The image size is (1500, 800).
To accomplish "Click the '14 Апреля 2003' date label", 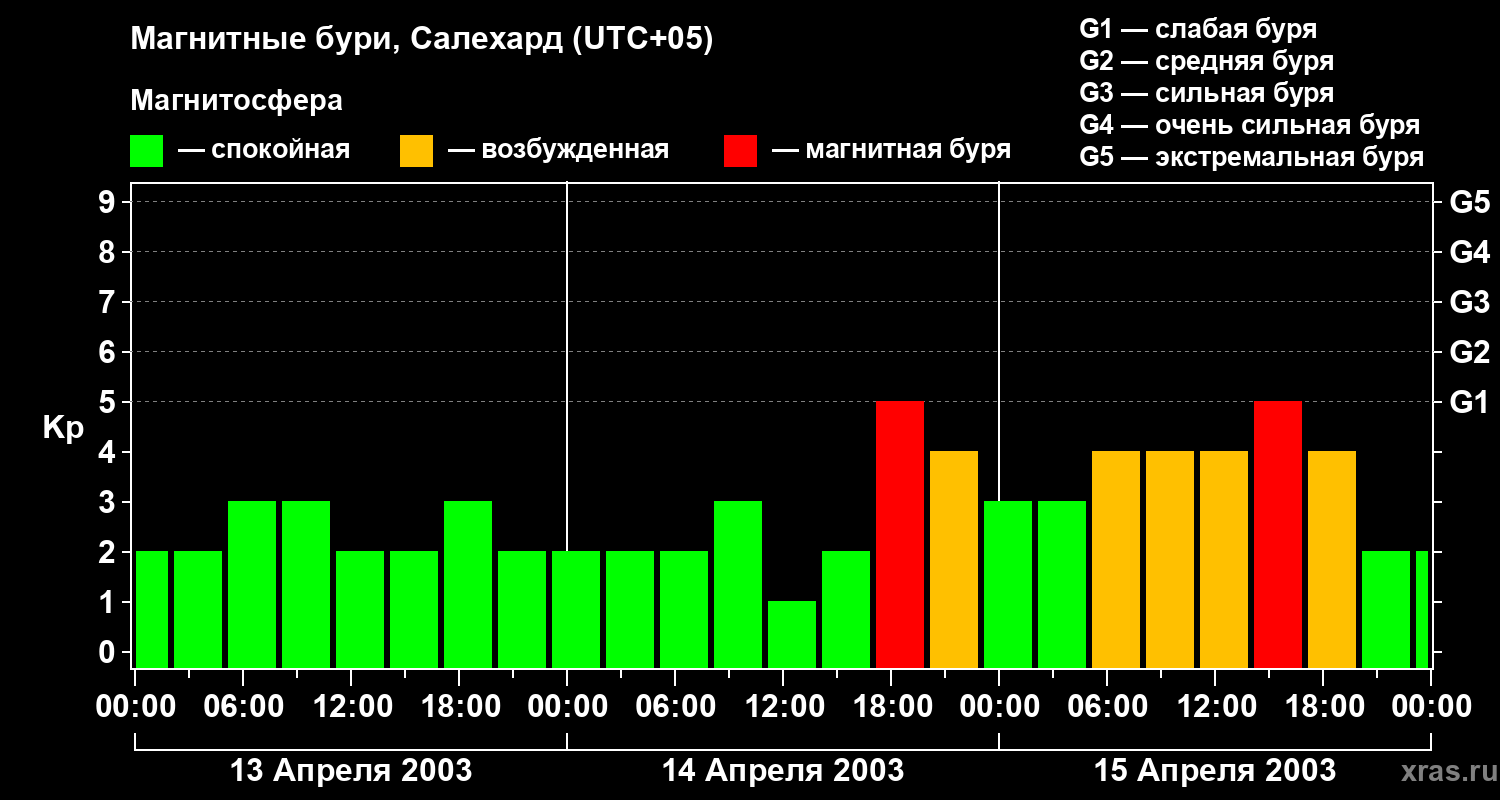I will [x=783, y=771].
